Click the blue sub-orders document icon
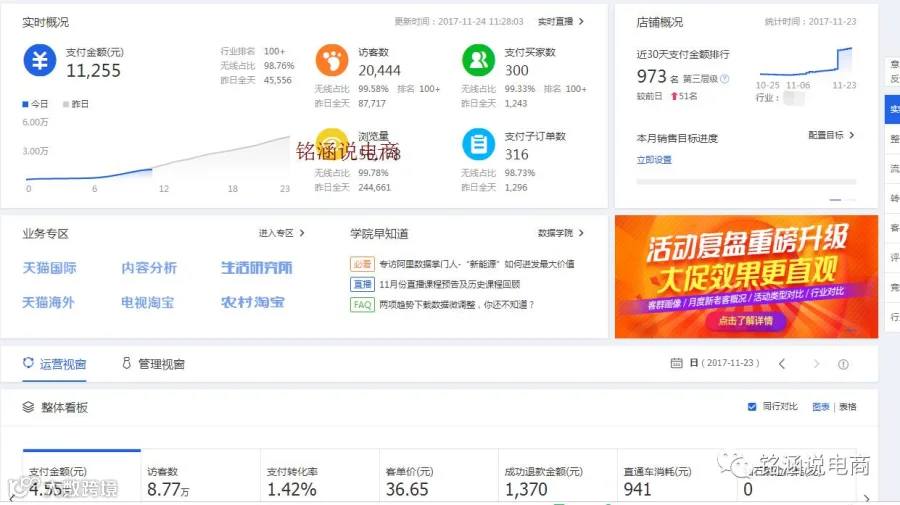 (x=478, y=144)
